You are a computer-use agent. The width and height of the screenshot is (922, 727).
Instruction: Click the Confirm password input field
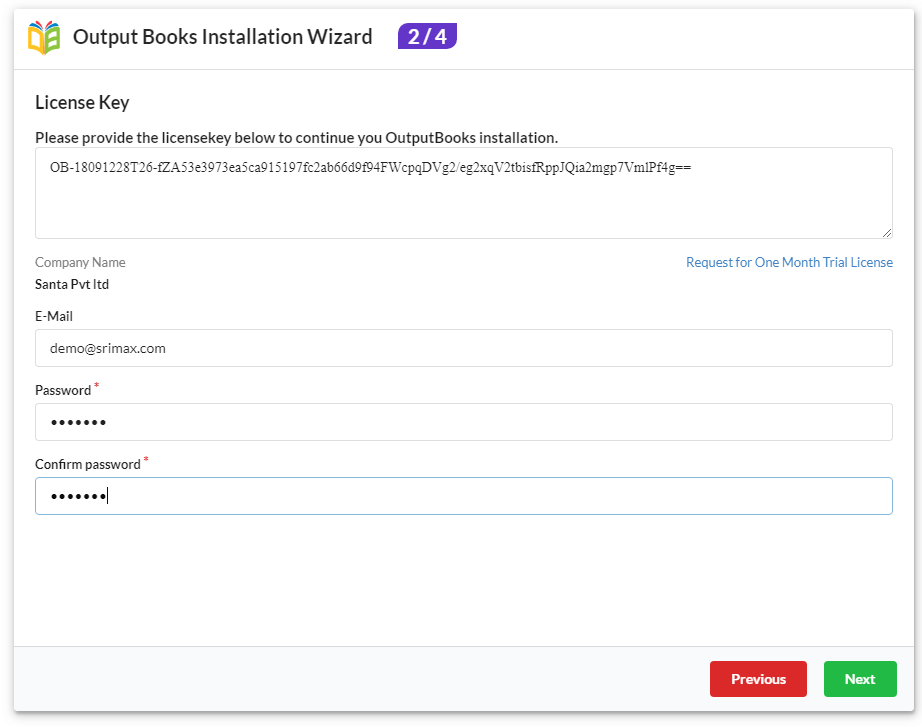click(x=463, y=496)
